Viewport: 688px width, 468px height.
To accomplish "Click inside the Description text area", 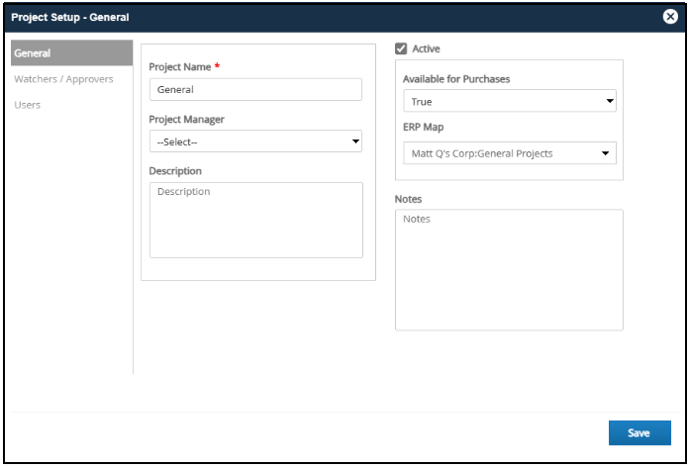I will pos(256,220).
